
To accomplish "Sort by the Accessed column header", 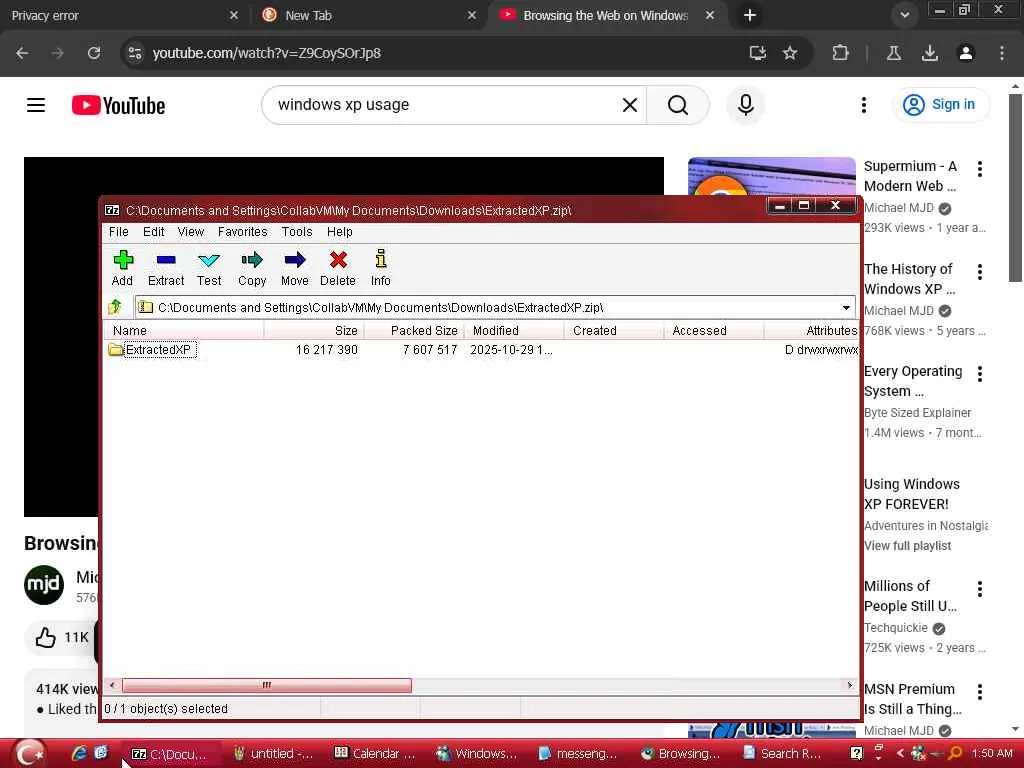I will pos(713,330).
